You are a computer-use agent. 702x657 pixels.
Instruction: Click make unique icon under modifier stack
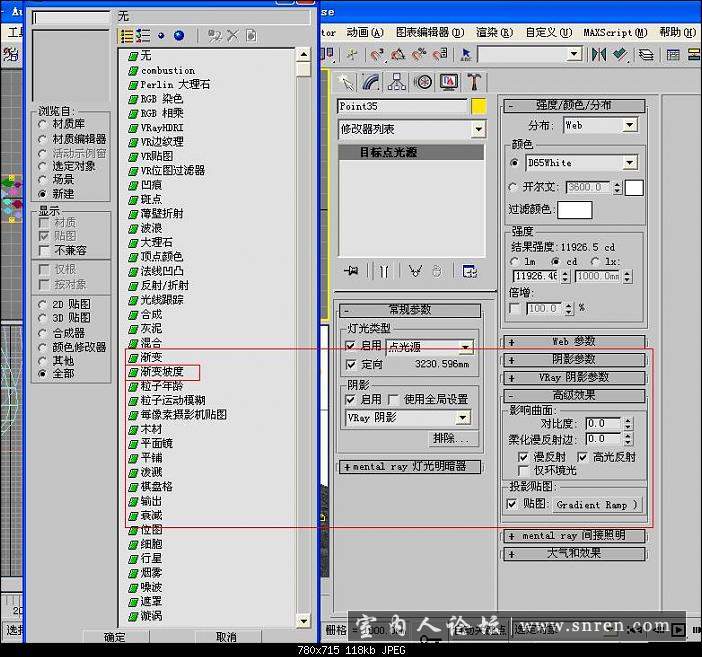click(x=415, y=271)
